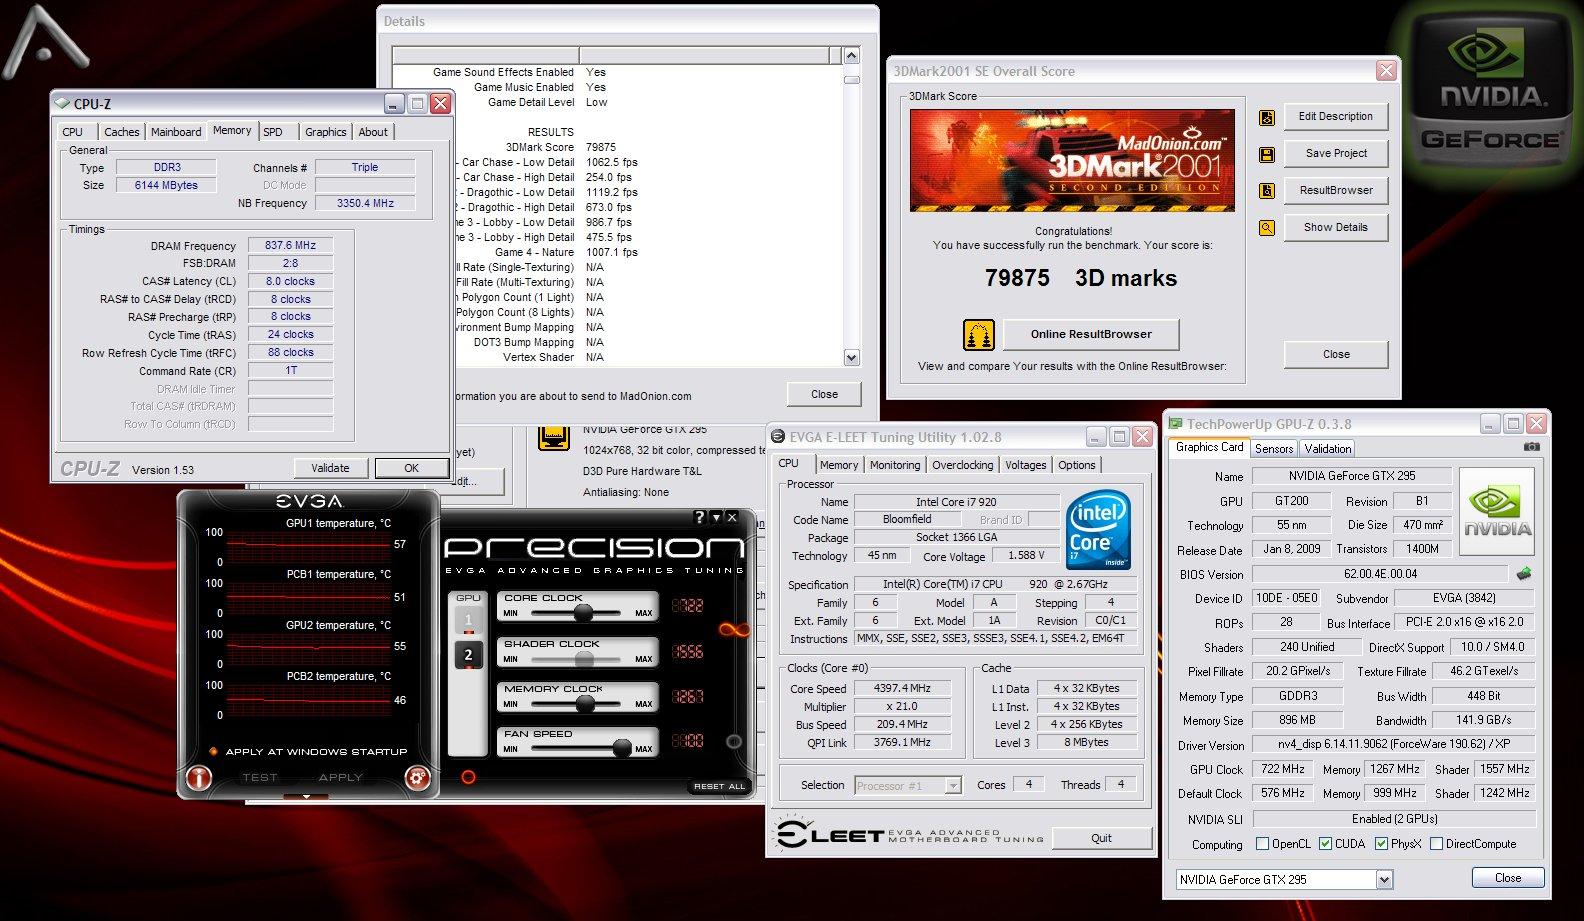Click the Fan Speed slider knob
This screenshot has width=1584, height=921.
click(x=622, y=748)
